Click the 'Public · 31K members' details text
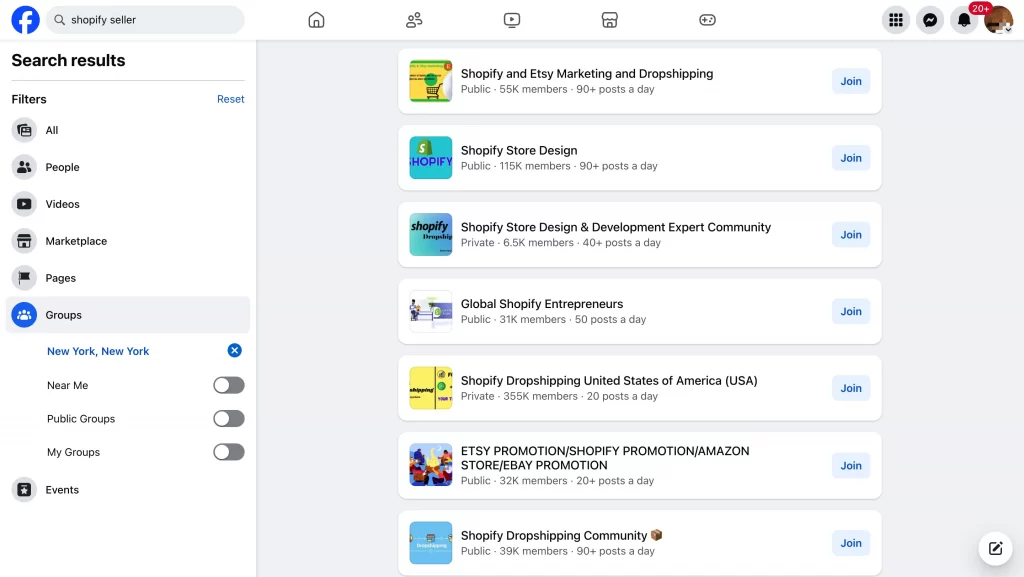The image size is (1024, 577). 554,319
